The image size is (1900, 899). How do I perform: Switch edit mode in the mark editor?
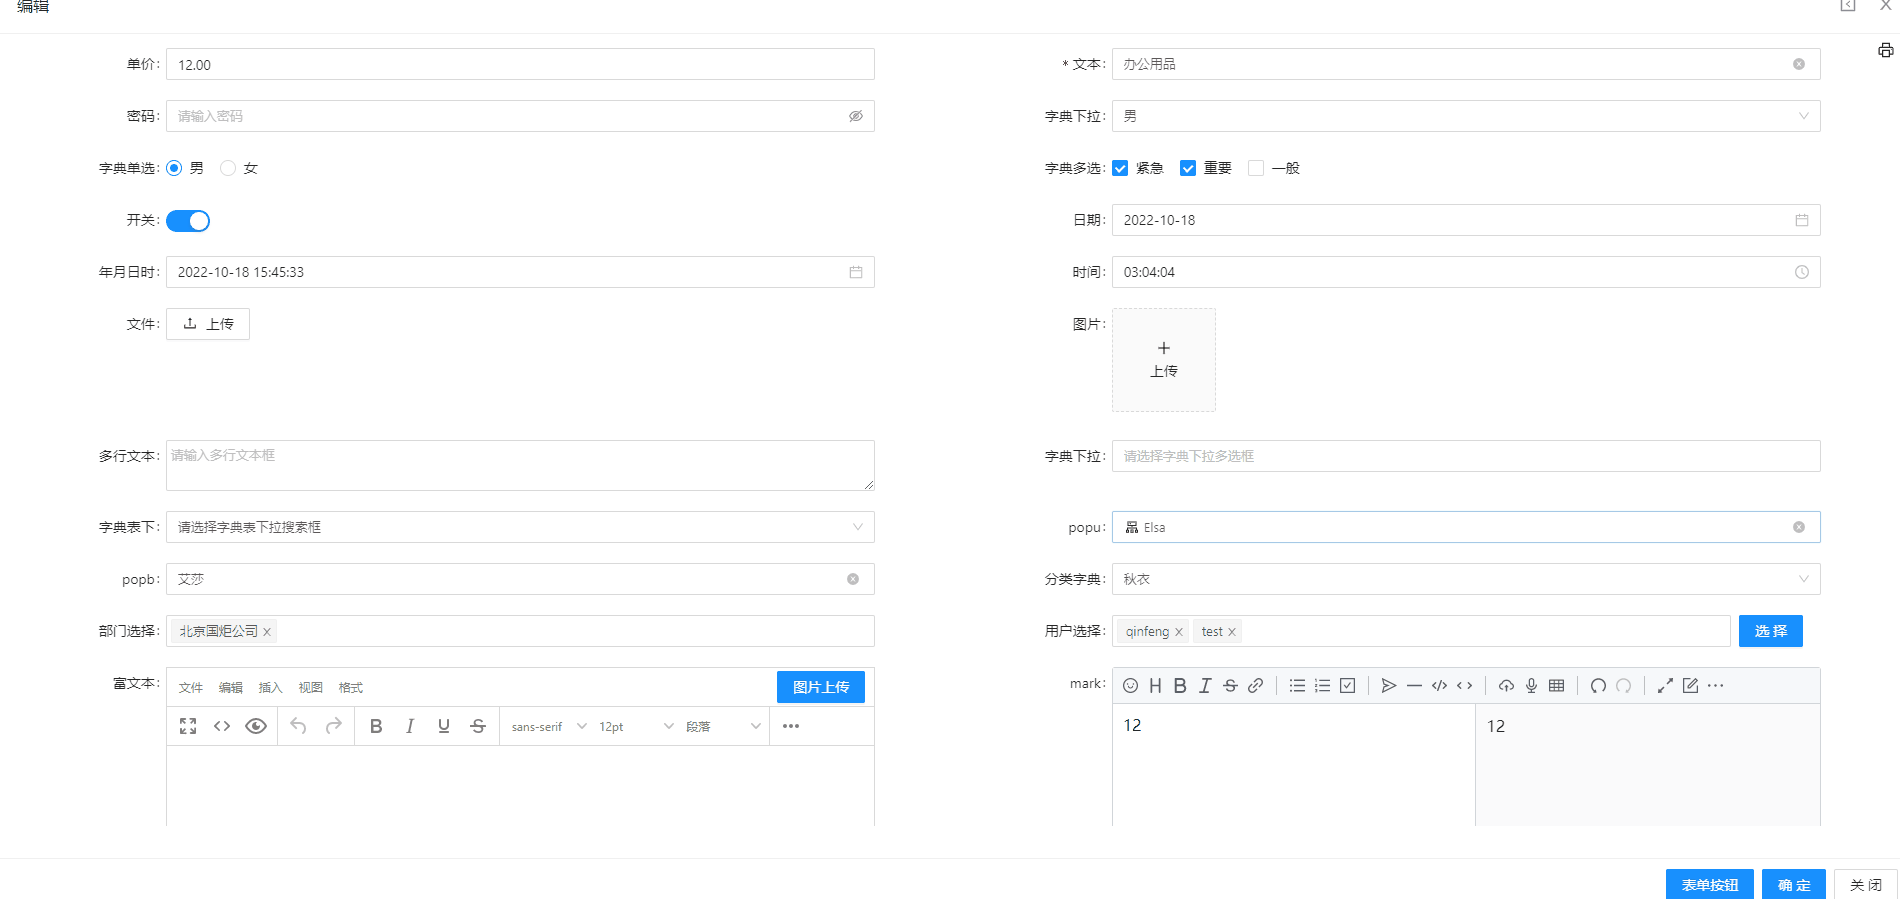1690,685
